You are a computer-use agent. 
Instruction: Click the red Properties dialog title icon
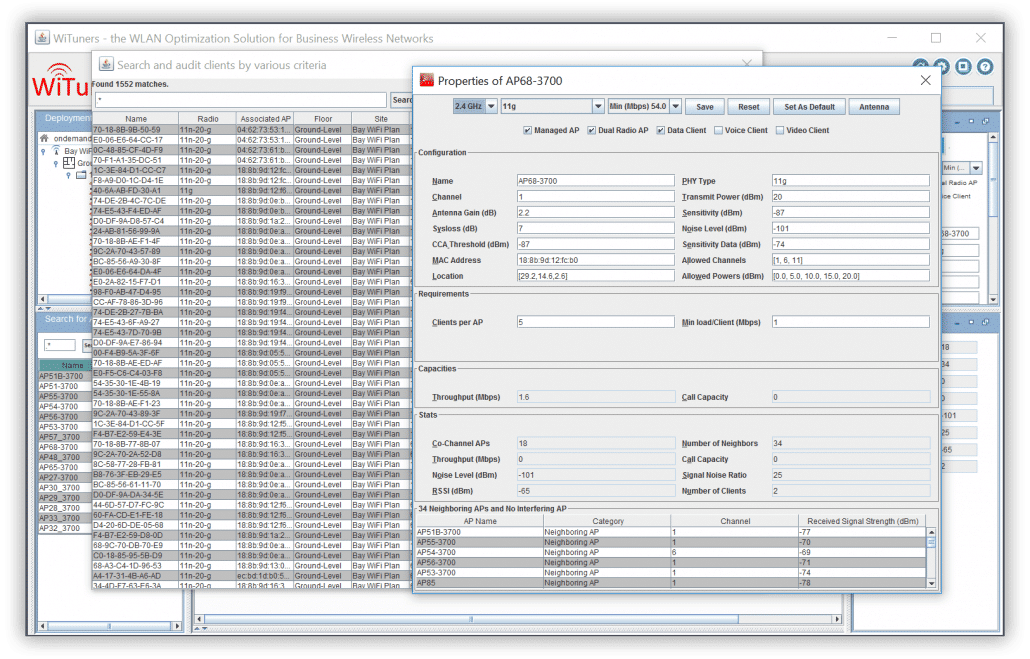(x=427, y=80)
